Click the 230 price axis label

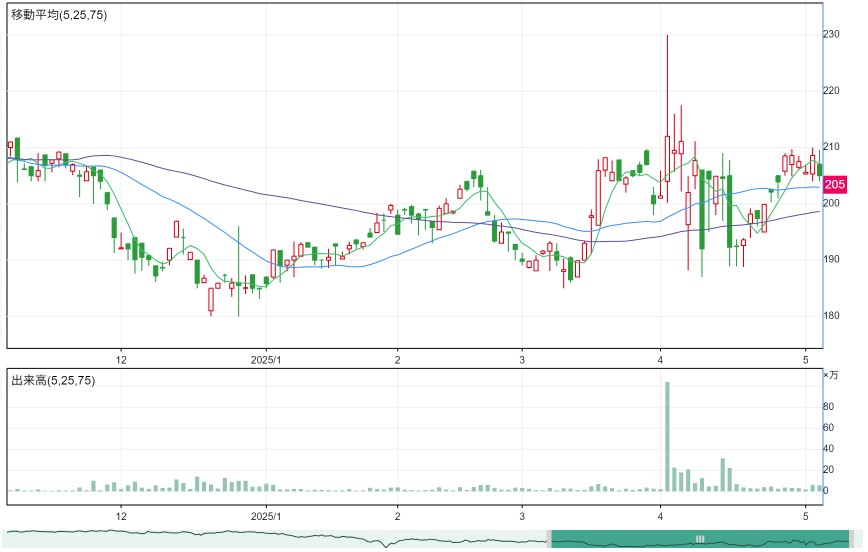[x=831, y=34]
